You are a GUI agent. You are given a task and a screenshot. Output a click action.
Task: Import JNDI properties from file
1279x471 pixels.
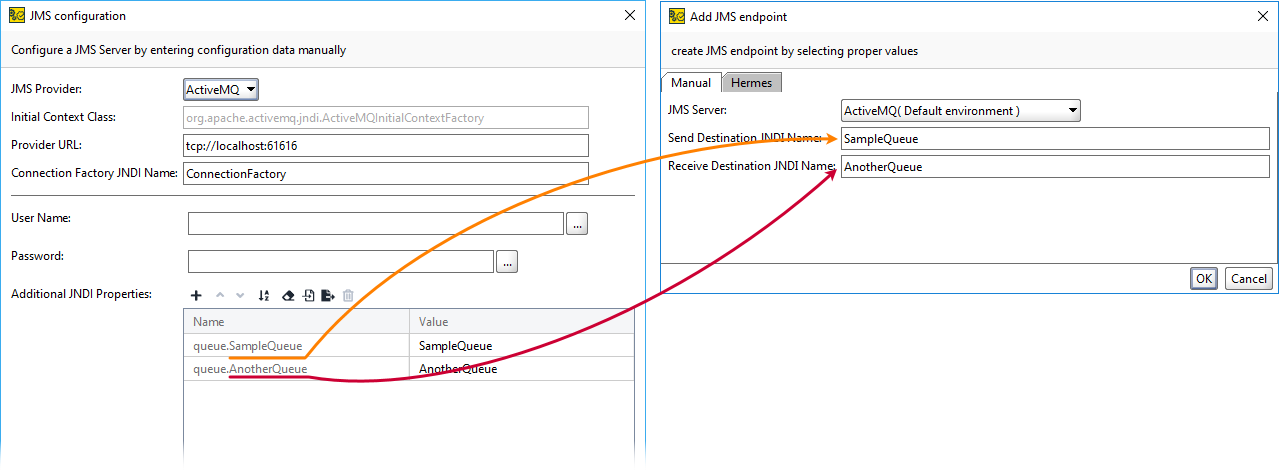[x=308, y=295]
